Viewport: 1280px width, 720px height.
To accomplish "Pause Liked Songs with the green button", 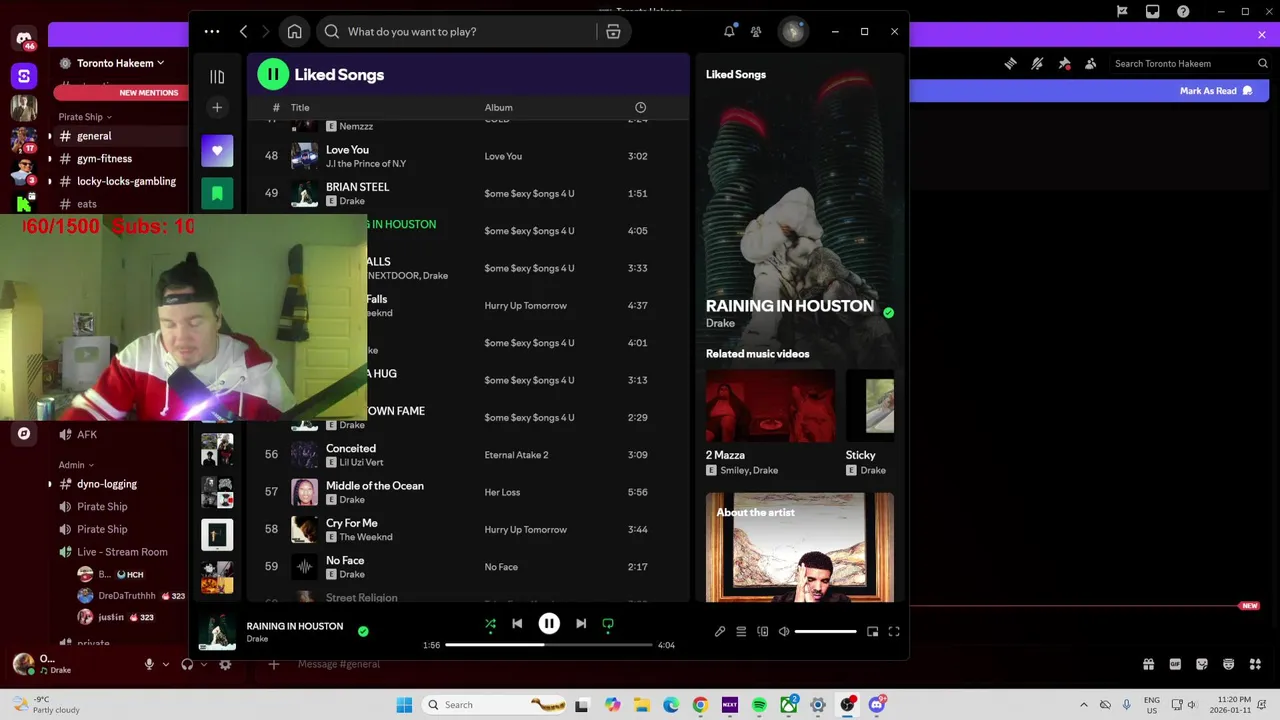I will 273,74.
